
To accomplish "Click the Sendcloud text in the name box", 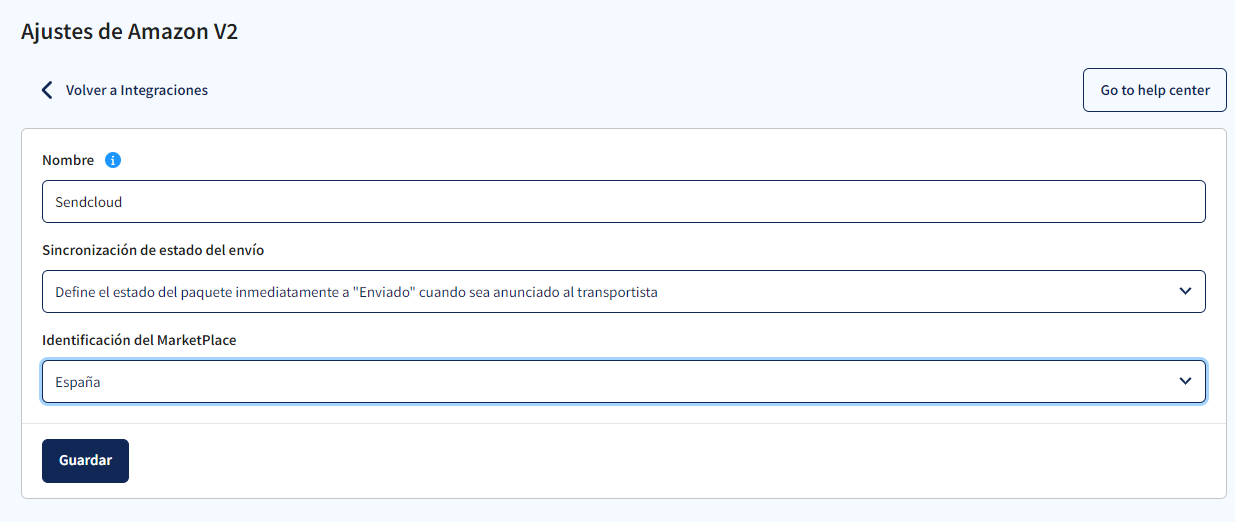I will click(88, 202).
